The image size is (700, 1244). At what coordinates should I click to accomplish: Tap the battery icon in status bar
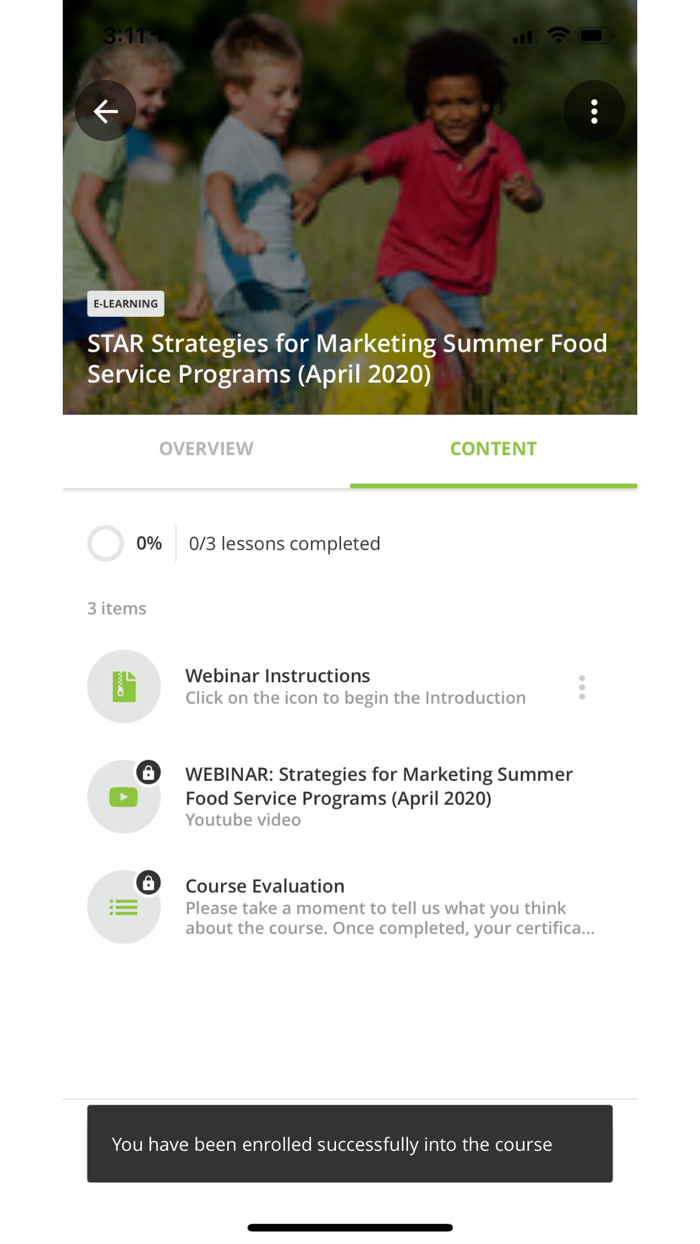click(x=595, y=36)
